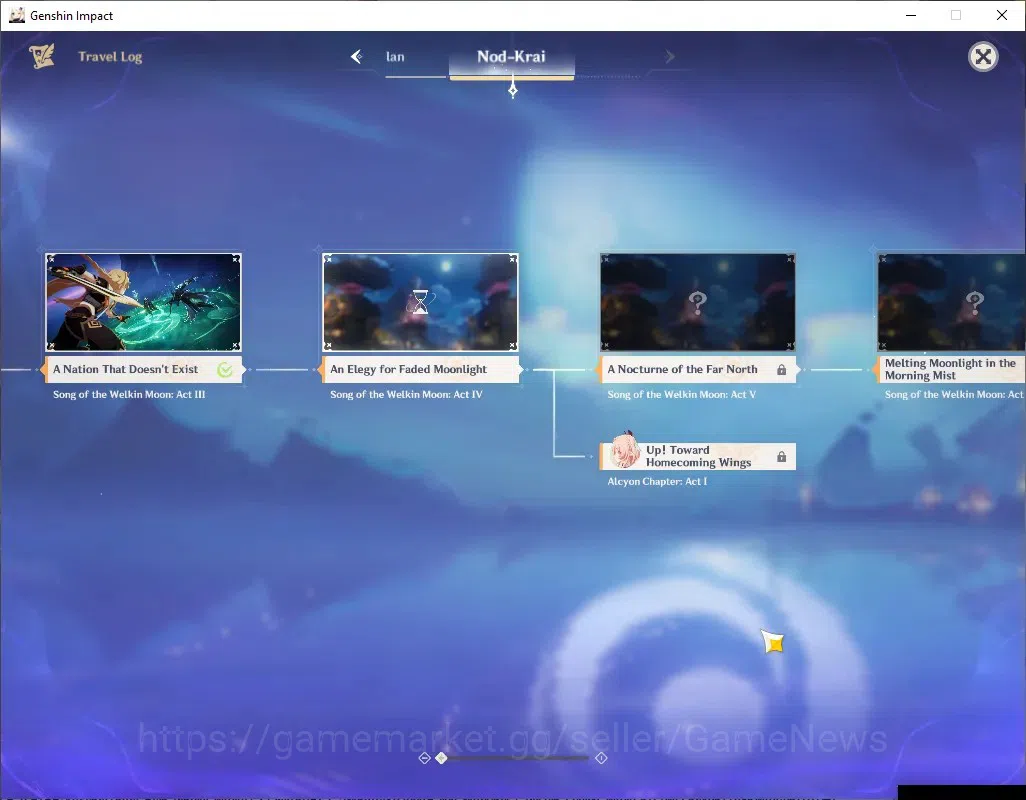Click the timeline scrollbar track

(x=517, y=758)
